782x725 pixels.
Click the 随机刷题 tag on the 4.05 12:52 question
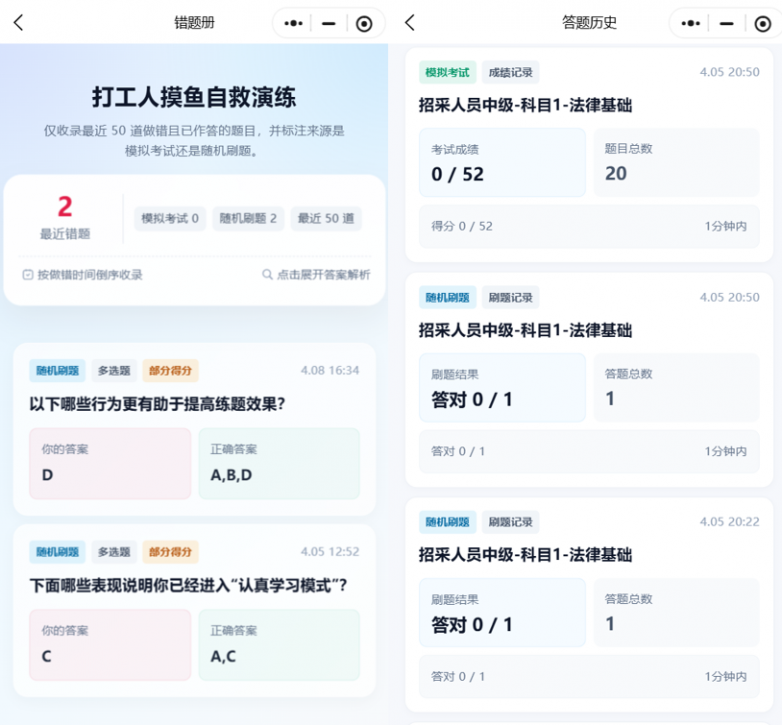[x=57, y=552]
